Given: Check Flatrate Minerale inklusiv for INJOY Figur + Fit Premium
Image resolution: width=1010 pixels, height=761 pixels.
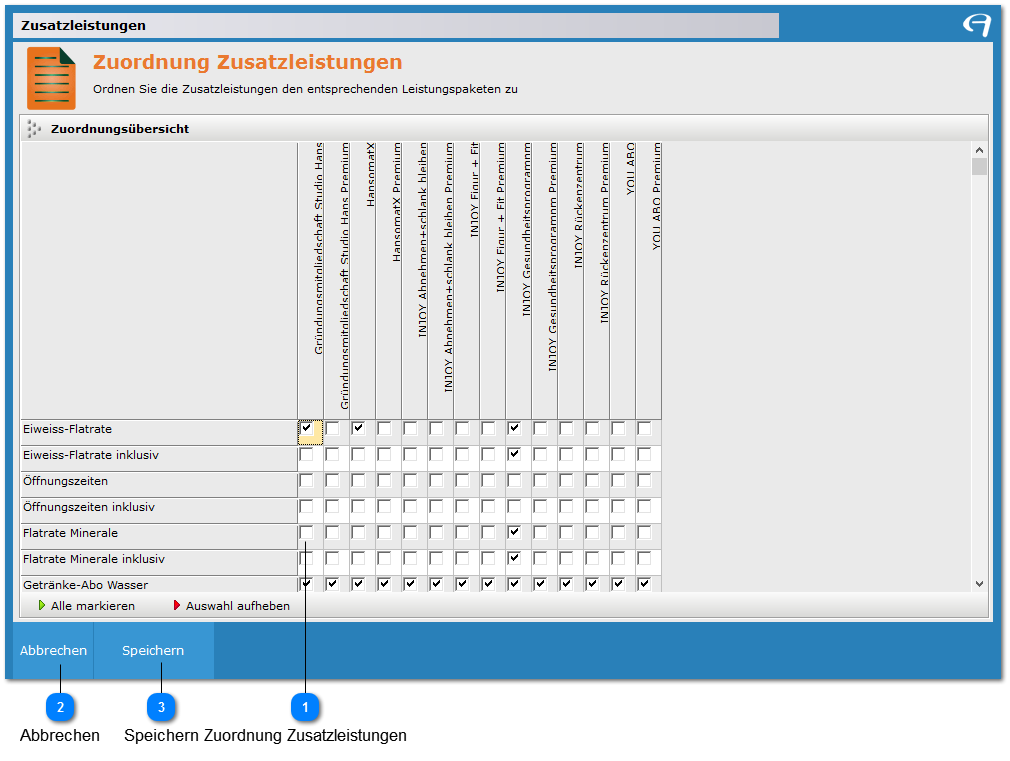Looking at the screenshot, I should tap(488, 558).
